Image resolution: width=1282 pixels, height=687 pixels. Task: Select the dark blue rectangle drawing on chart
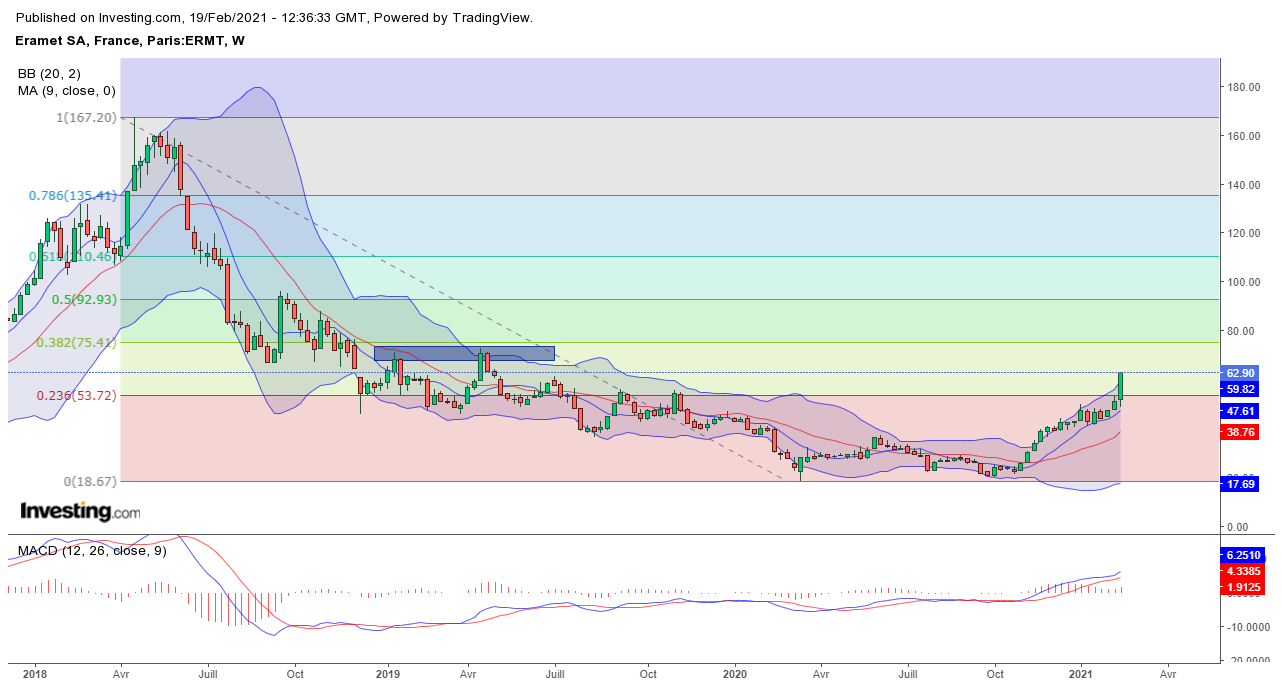(464, 353)
